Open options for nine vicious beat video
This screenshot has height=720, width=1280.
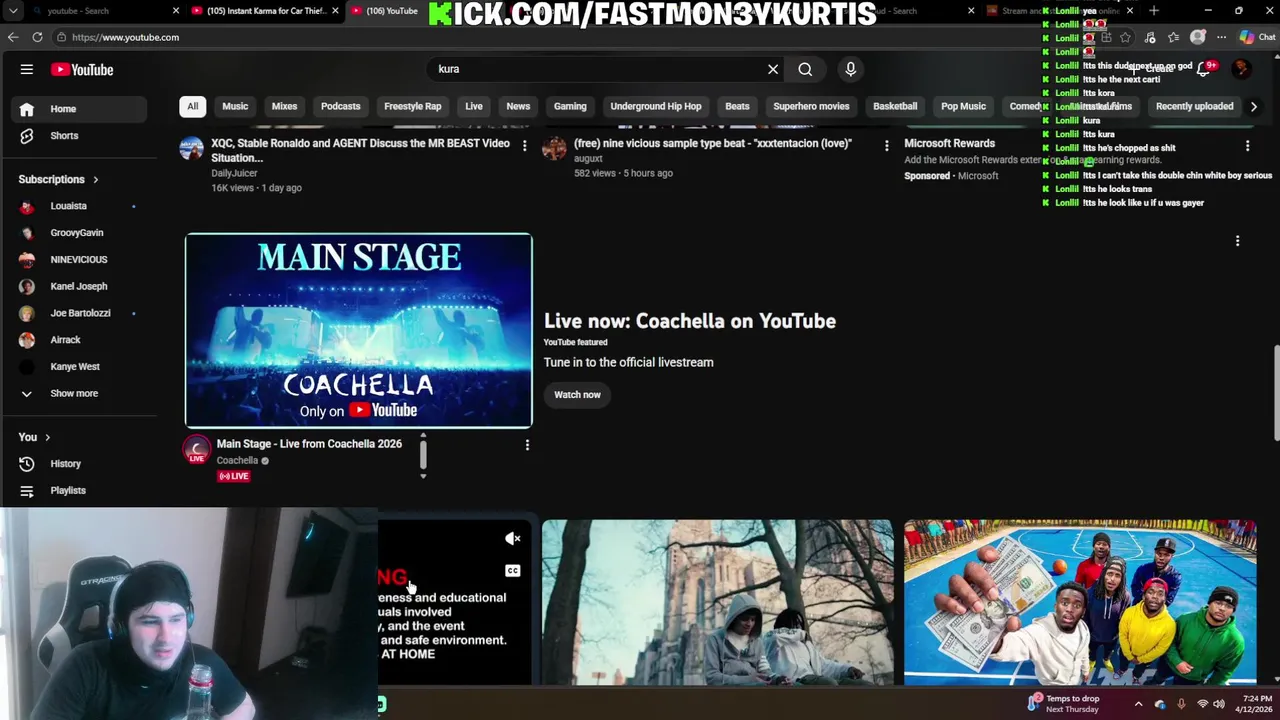coord(886,146)
